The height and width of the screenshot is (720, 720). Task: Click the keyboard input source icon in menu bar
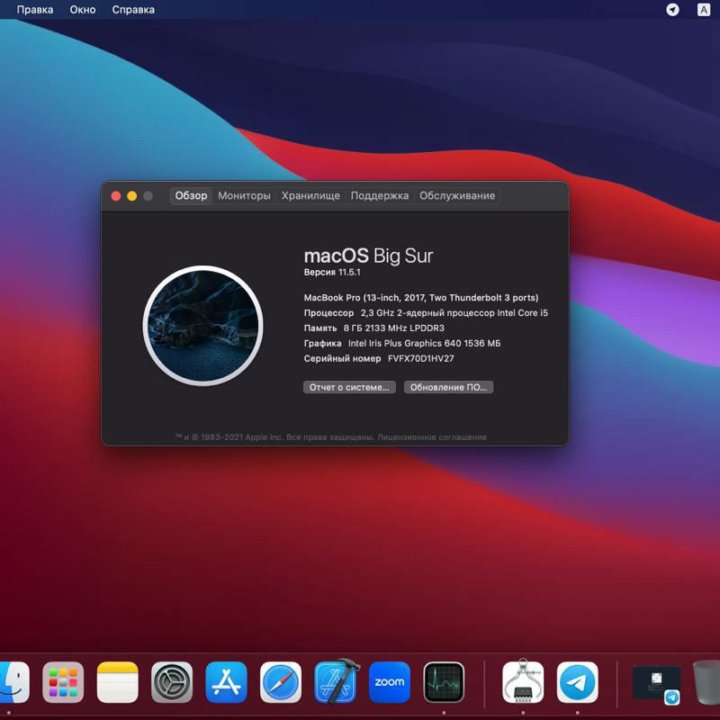tap(703, 10)
